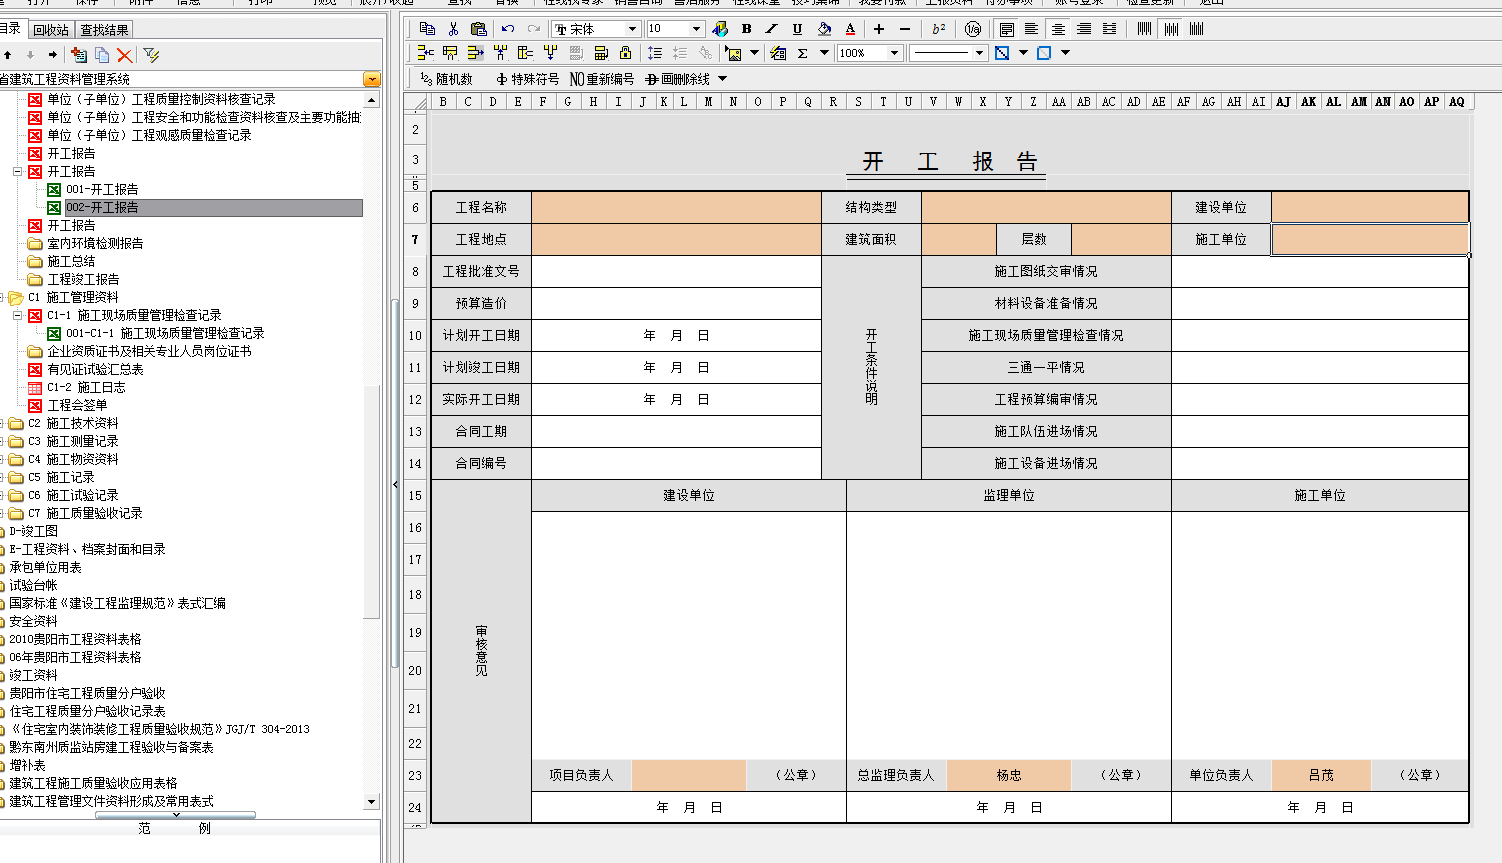
Task: Align cell text center
Action: click(1058, 29)
